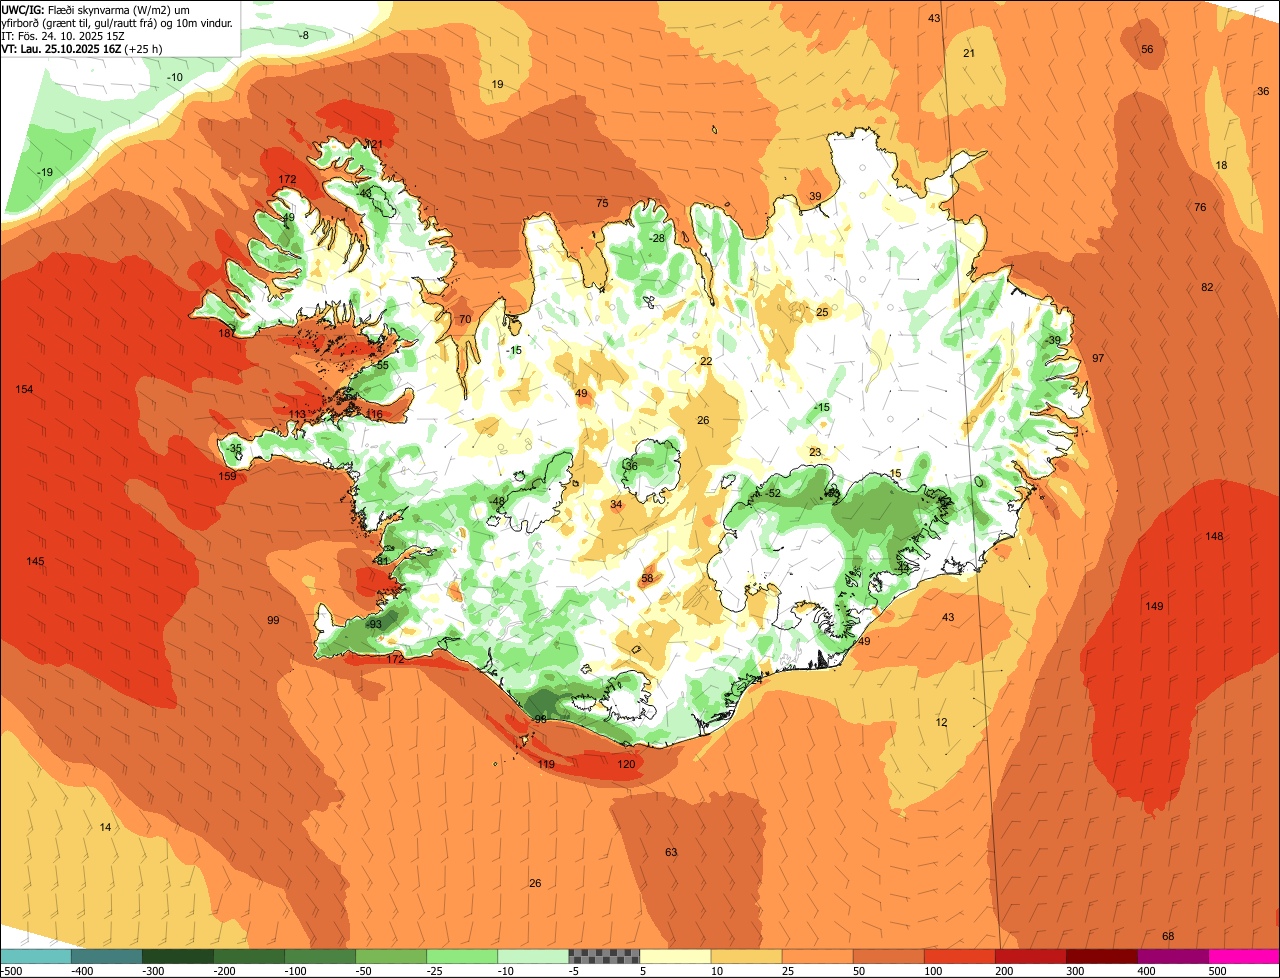Click the map value 159
This screenshot has height=978, width=1280.
coord(227,476)
